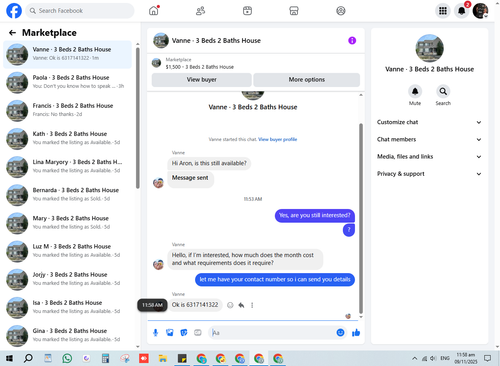The image size is (500, 366).
Task: Choose a GIF icon in composer
Action: point(198,332)
